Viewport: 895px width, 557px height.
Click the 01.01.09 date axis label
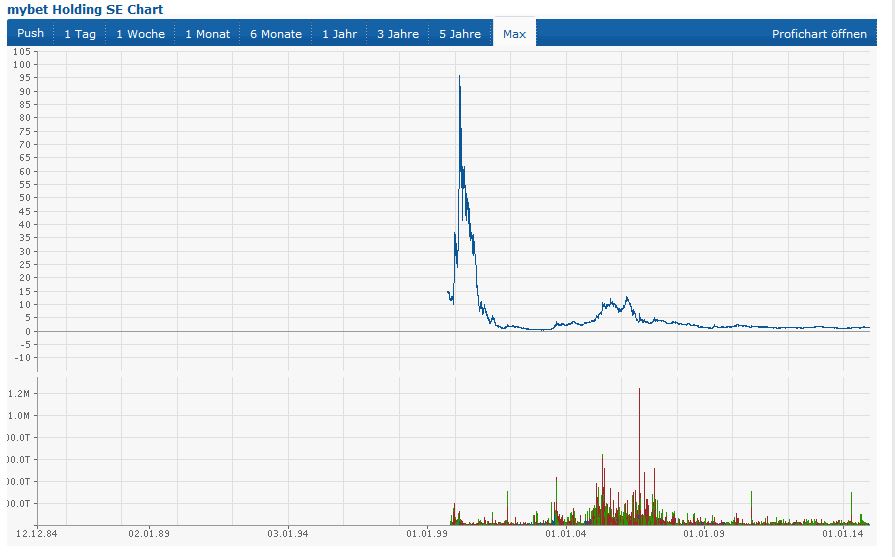pos(704,534)
